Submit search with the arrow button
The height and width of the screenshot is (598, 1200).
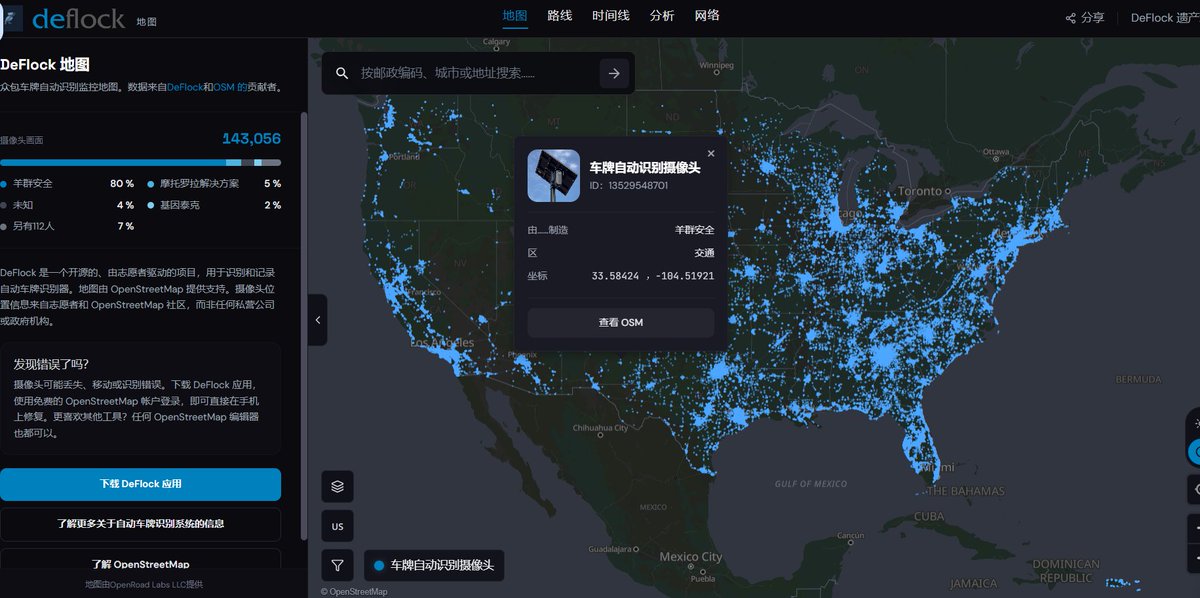(x=614, y=73)
